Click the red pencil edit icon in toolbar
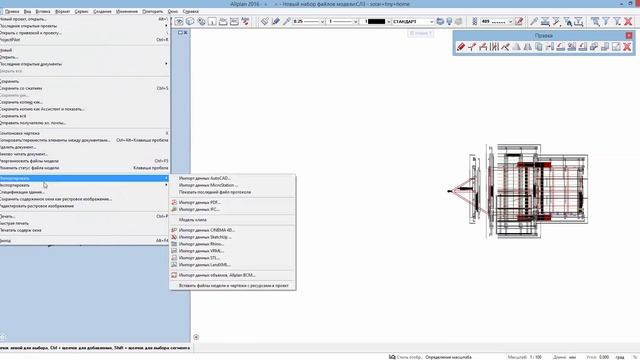The image size is (640, 360). click(519, 22)
